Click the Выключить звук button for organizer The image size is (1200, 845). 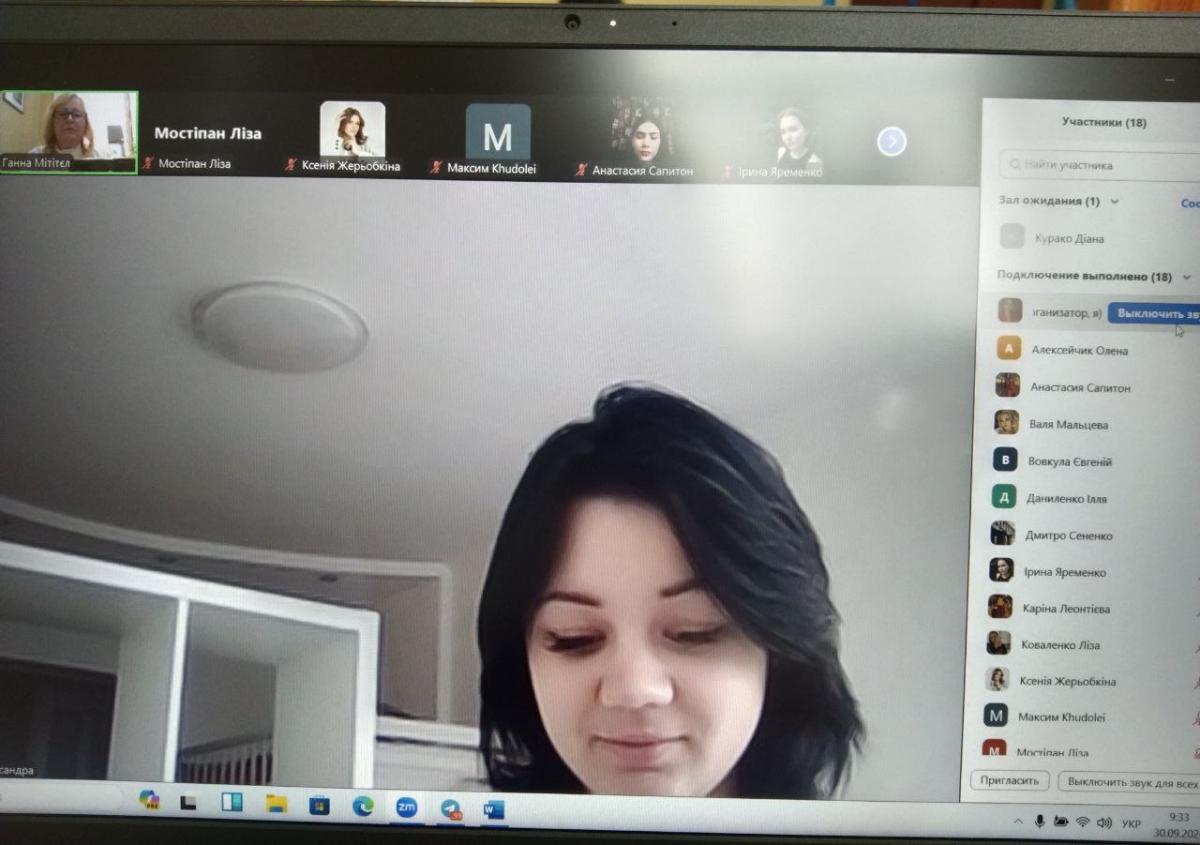1155,313
